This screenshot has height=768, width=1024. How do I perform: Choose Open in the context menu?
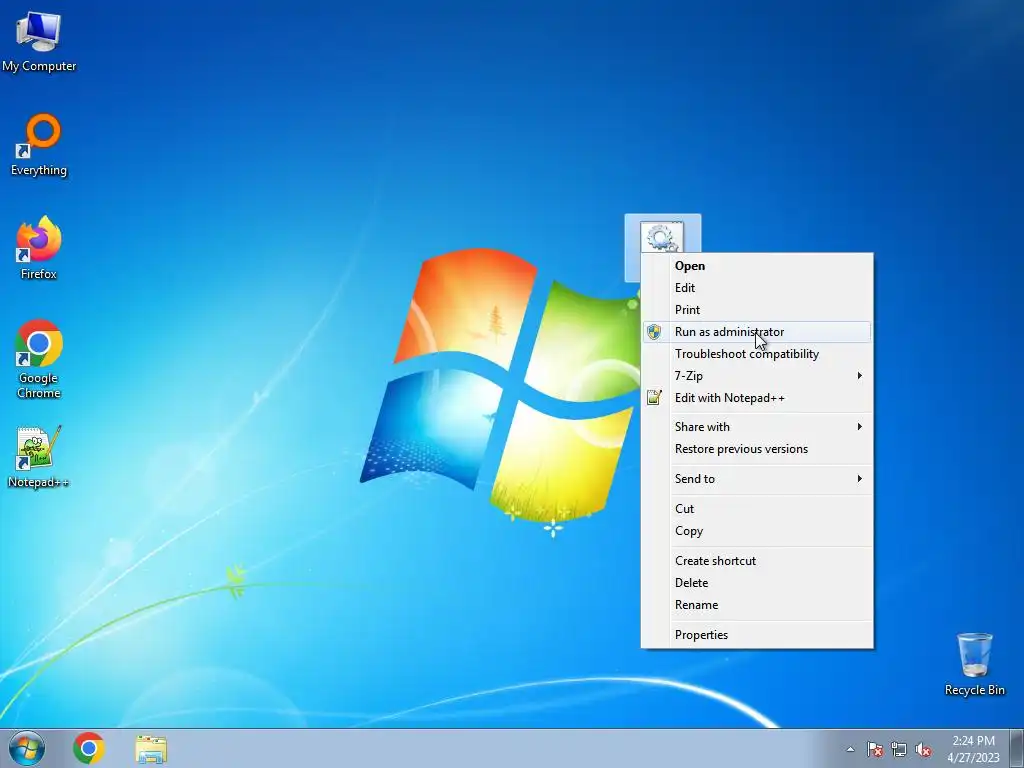tap(757, 266)
